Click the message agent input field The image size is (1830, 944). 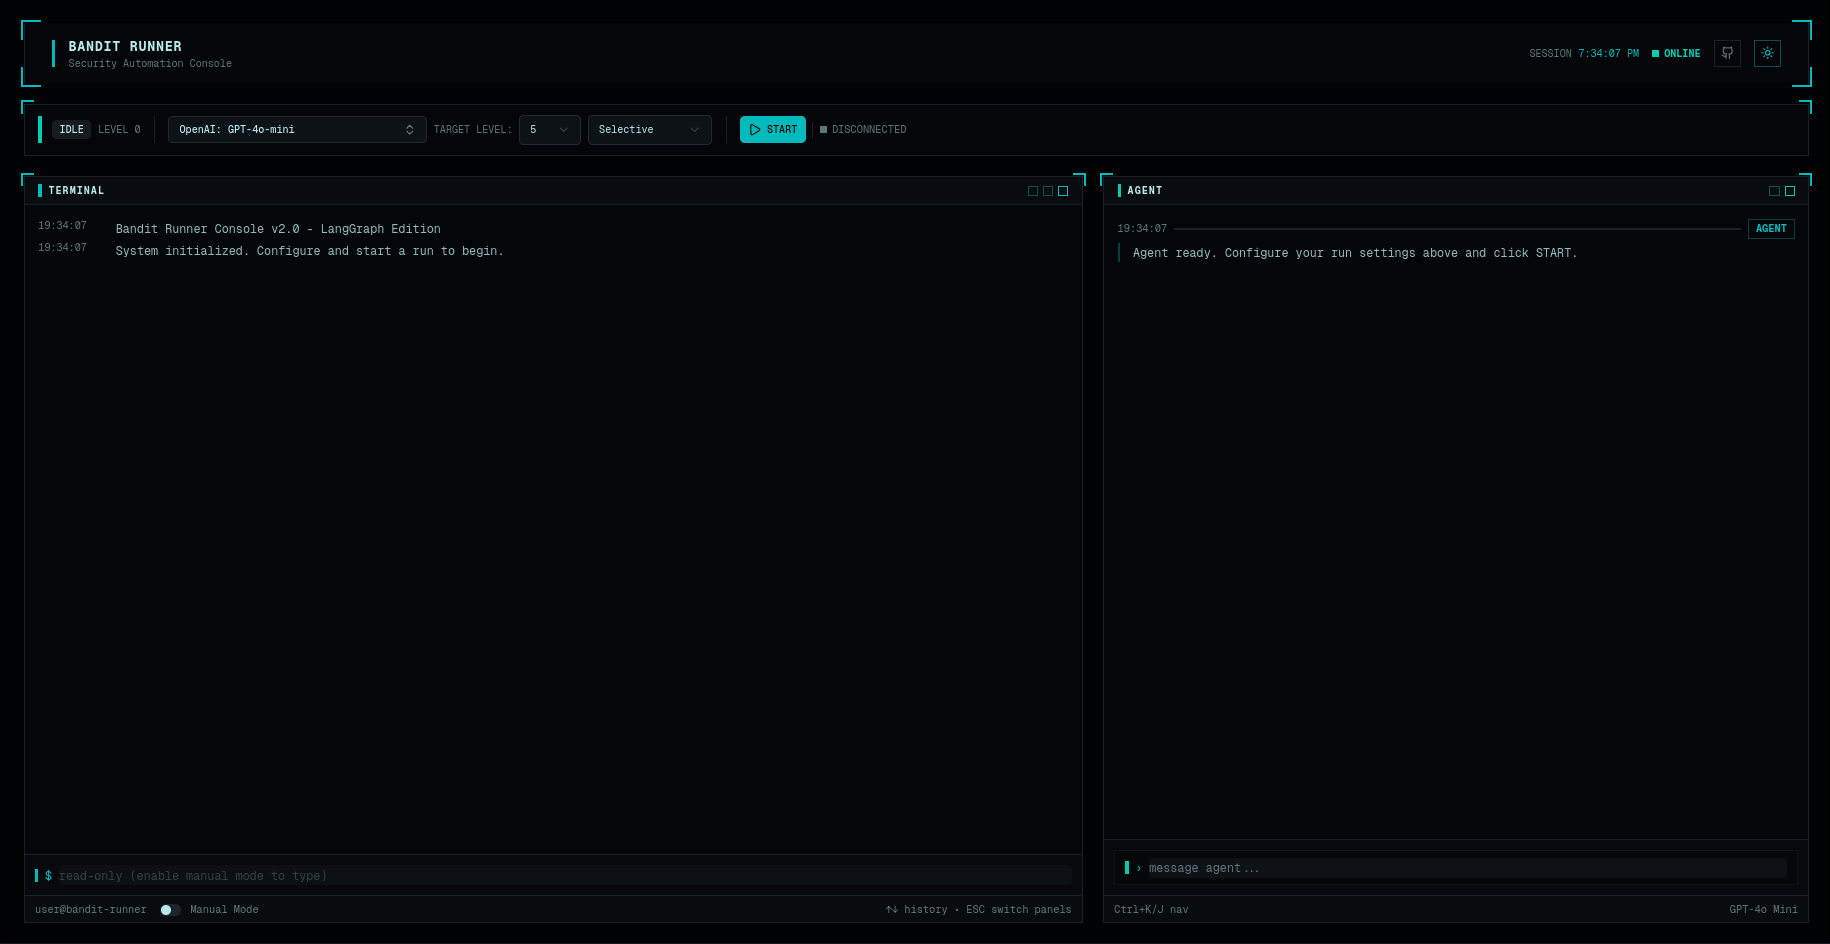click(1465, 868)
